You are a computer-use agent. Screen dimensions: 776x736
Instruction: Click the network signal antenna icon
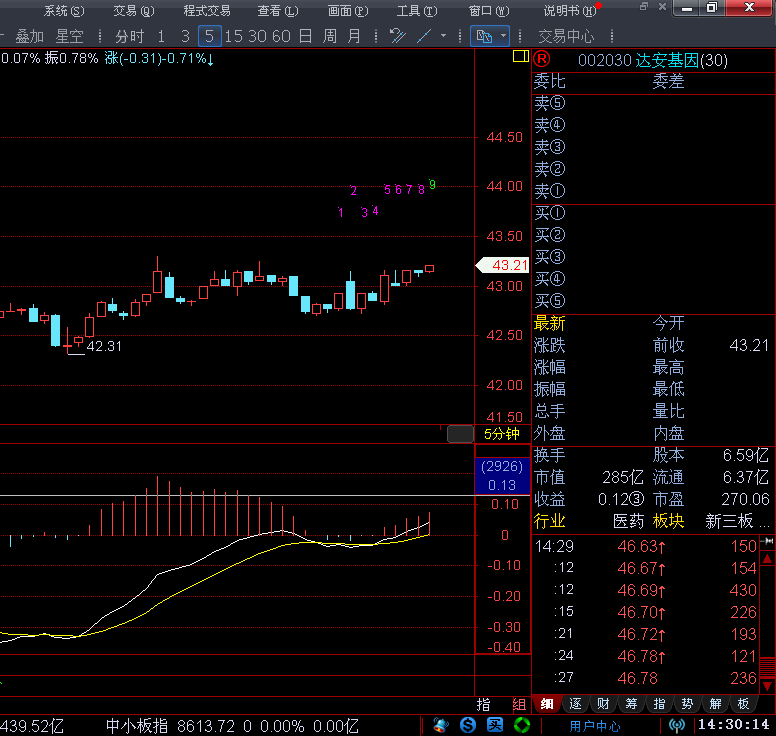[x=677, y=726]
